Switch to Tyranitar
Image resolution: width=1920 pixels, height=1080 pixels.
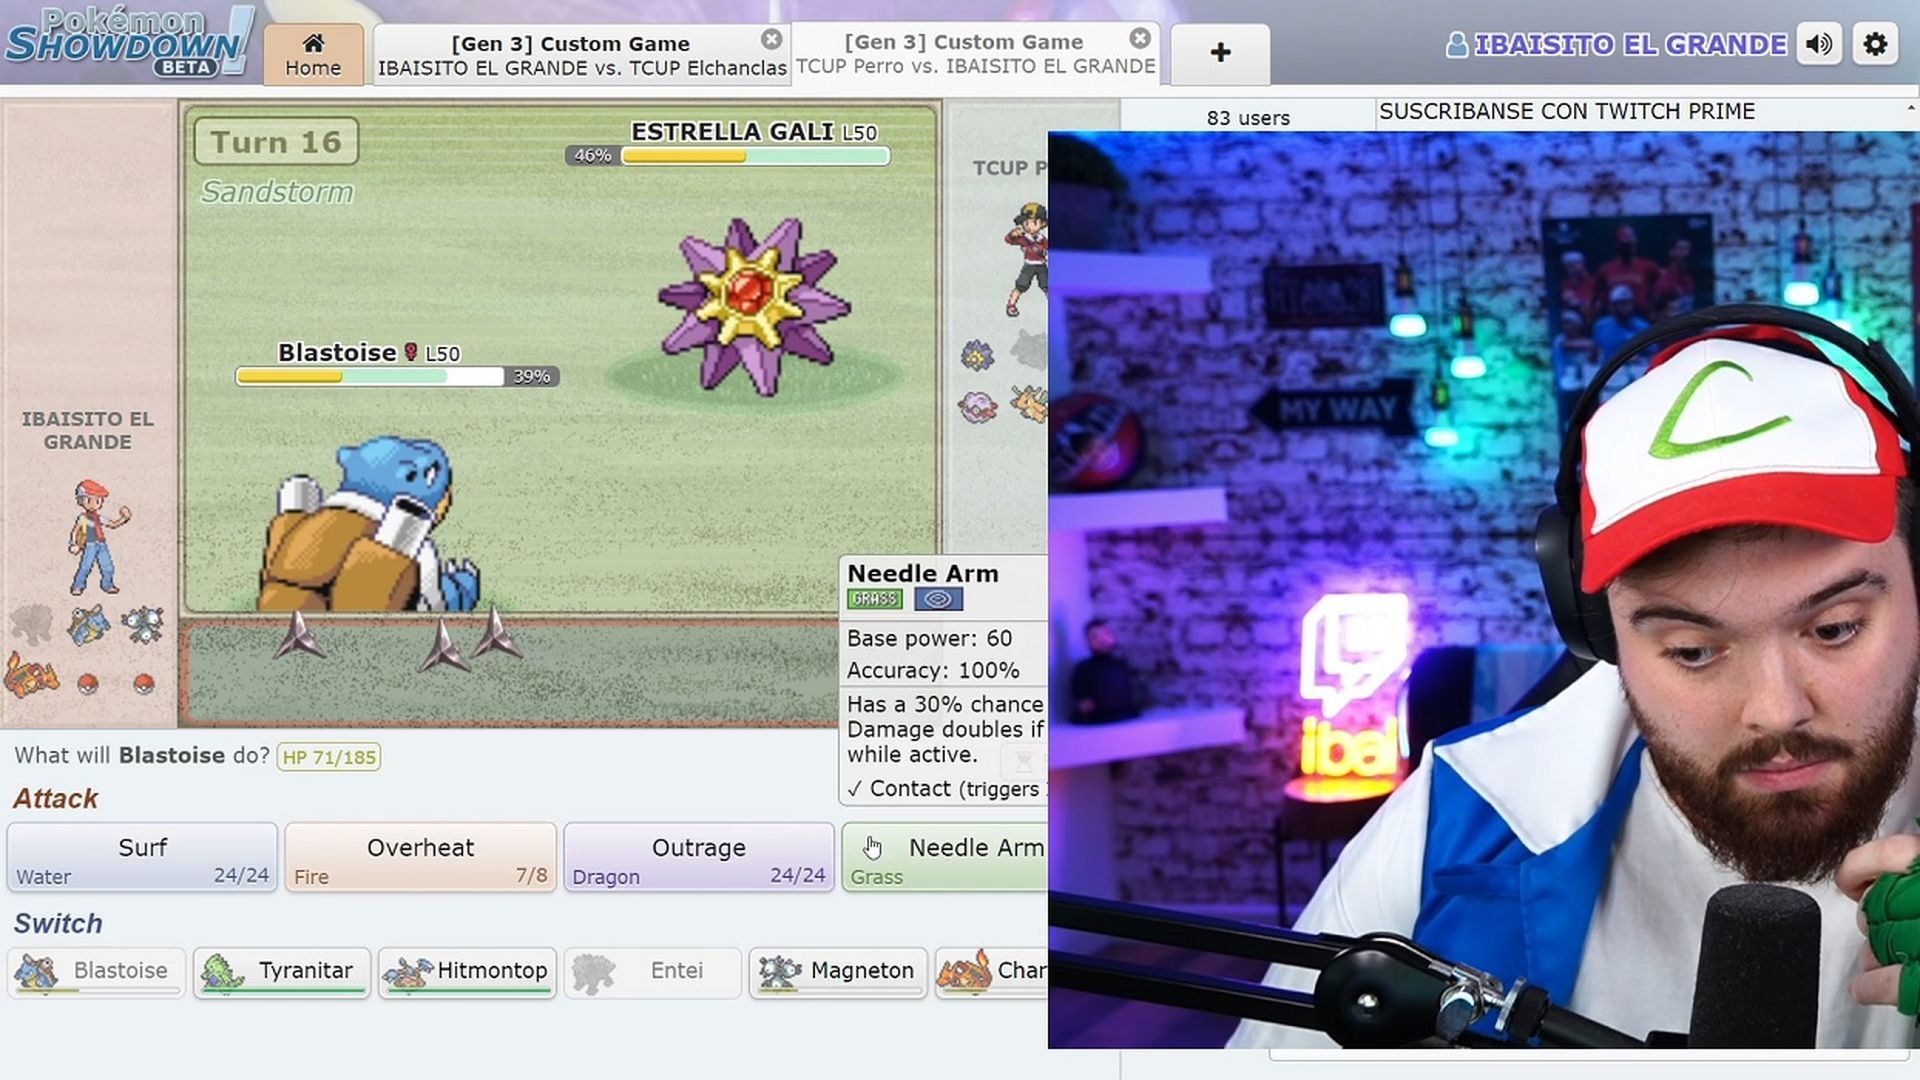click(x=281, y=971)
